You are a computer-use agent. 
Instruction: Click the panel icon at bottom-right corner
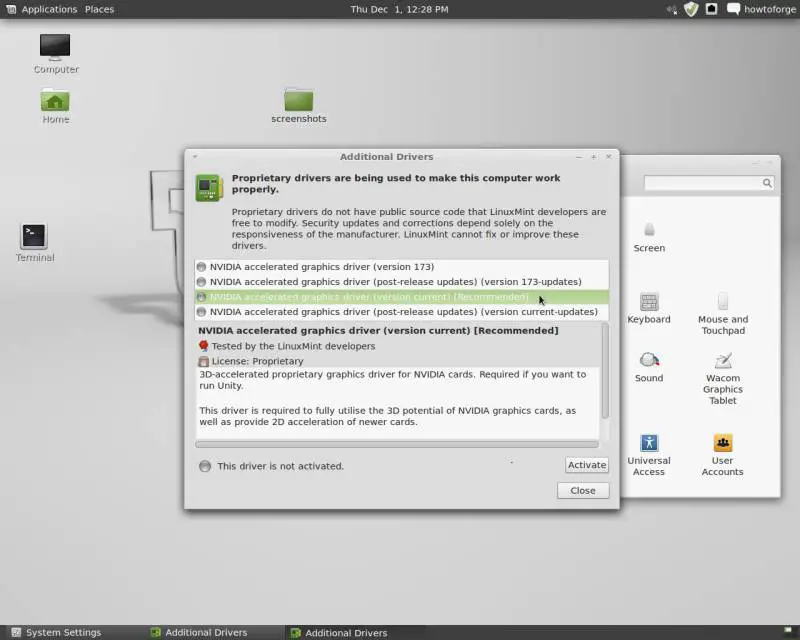[x=787, y=632]
